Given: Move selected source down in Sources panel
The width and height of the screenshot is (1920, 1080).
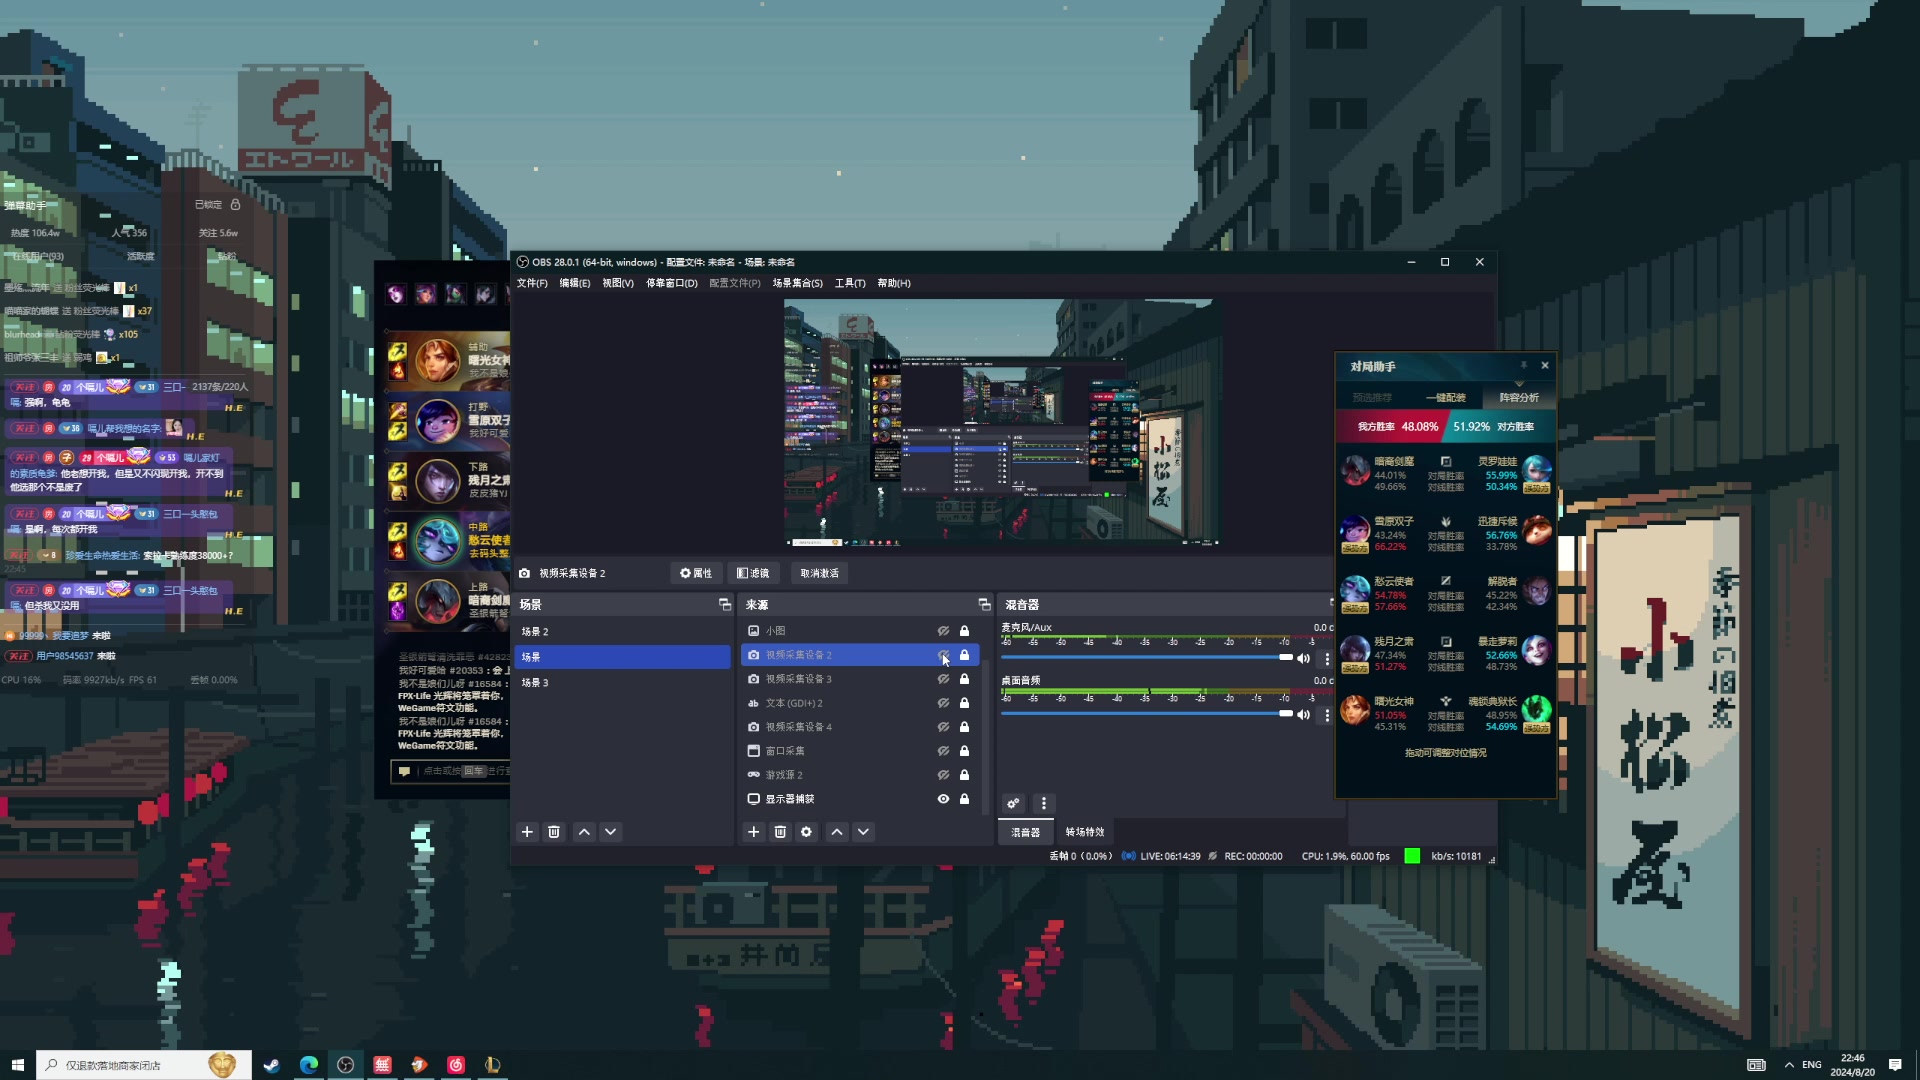Looking at the screenshot, I should pyautogui.click(x=863, y=832).
